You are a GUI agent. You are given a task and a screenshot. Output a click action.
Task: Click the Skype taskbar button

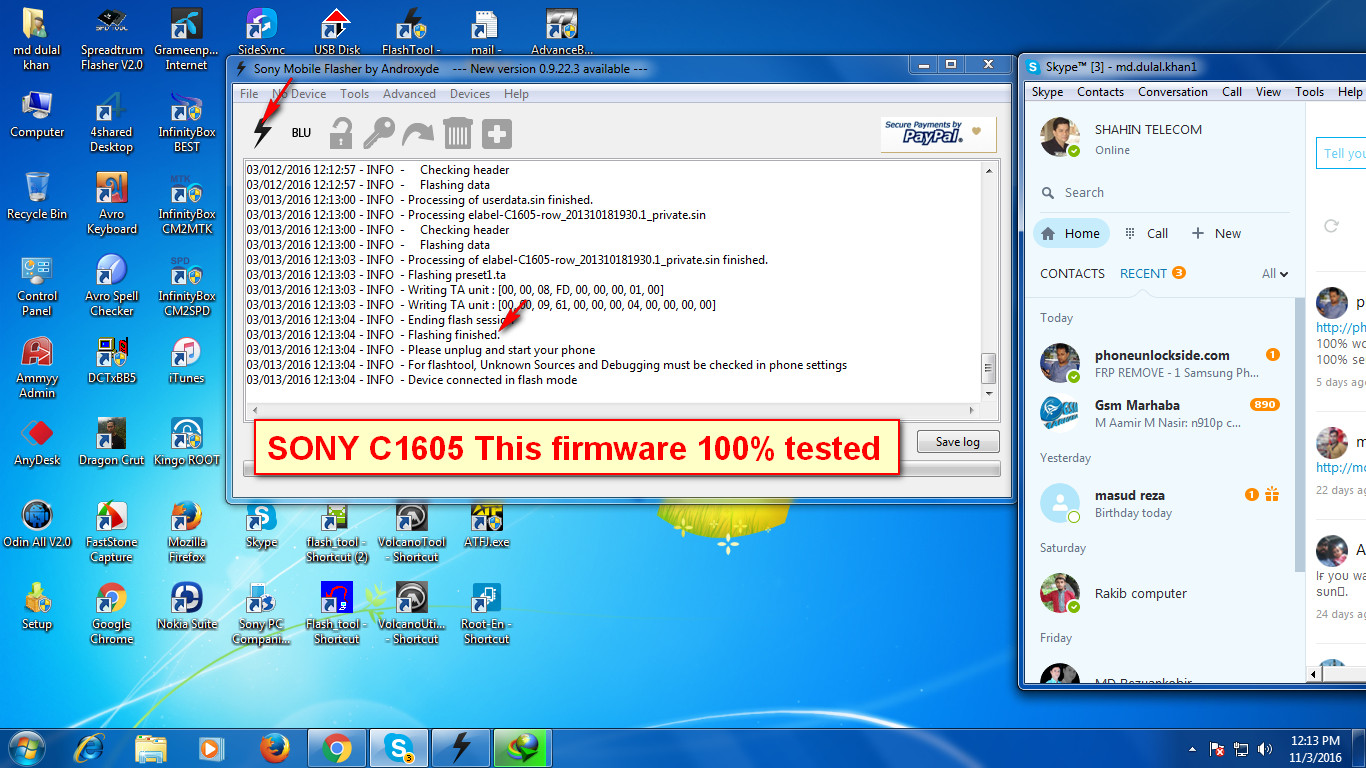[x=399, y=748]
